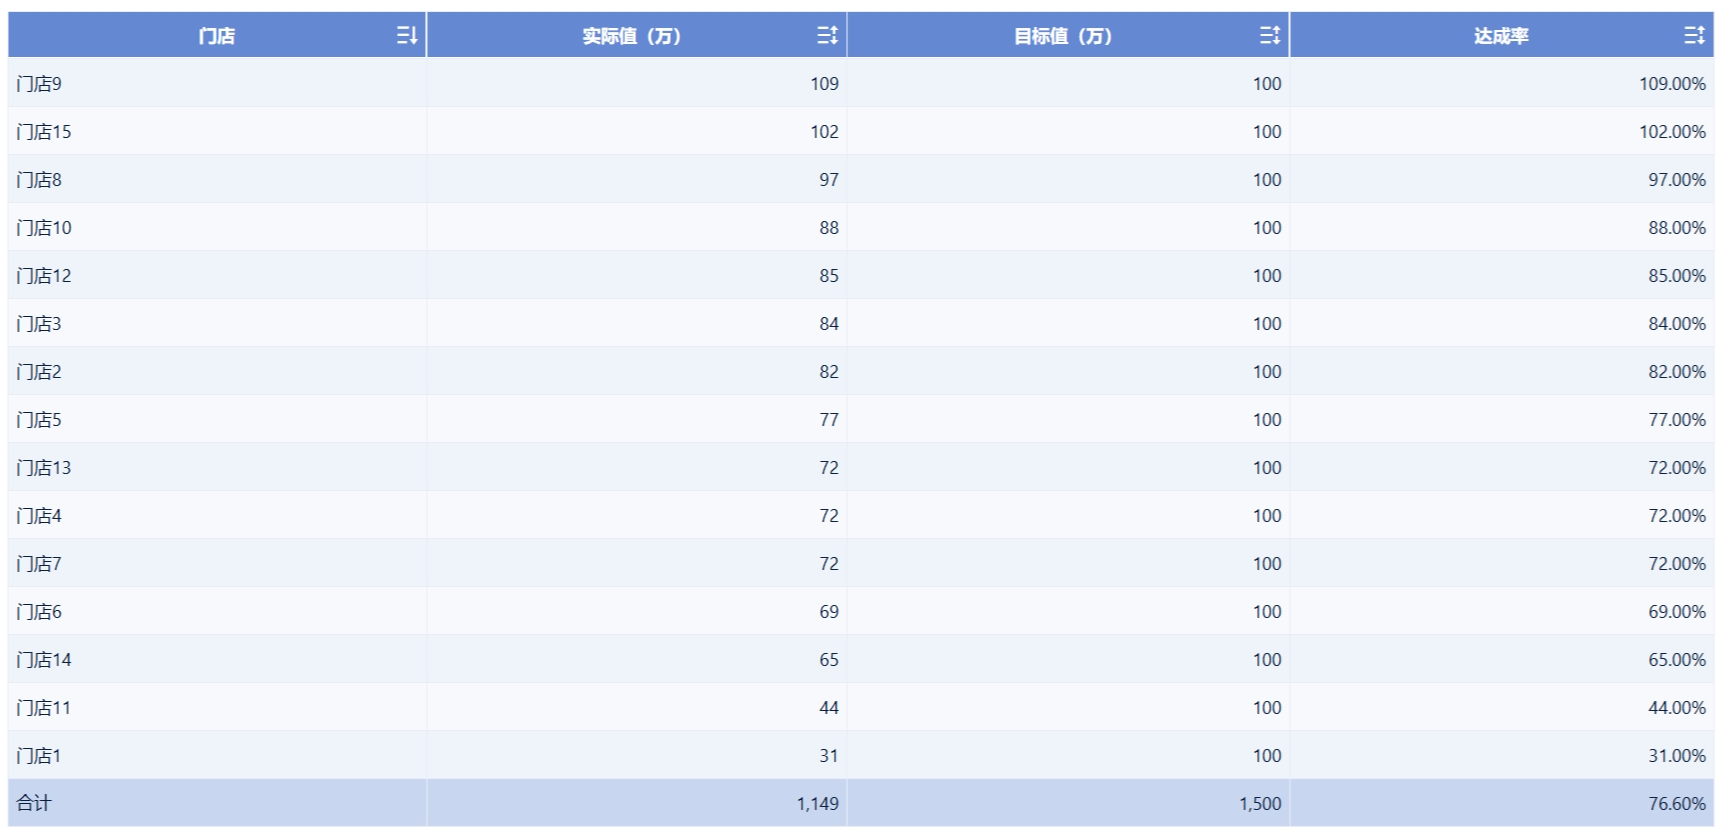This screenshot has width=1720, height=837.
Task: Select the 合计 total row label
Action: coord(34,803)
